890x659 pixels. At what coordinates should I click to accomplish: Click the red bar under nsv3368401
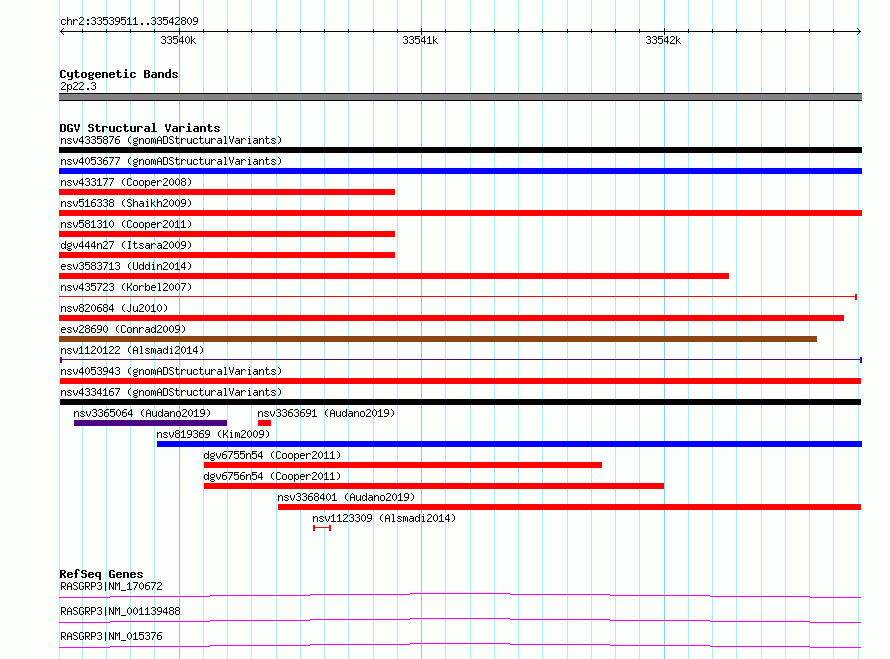(x=569, y=507)
